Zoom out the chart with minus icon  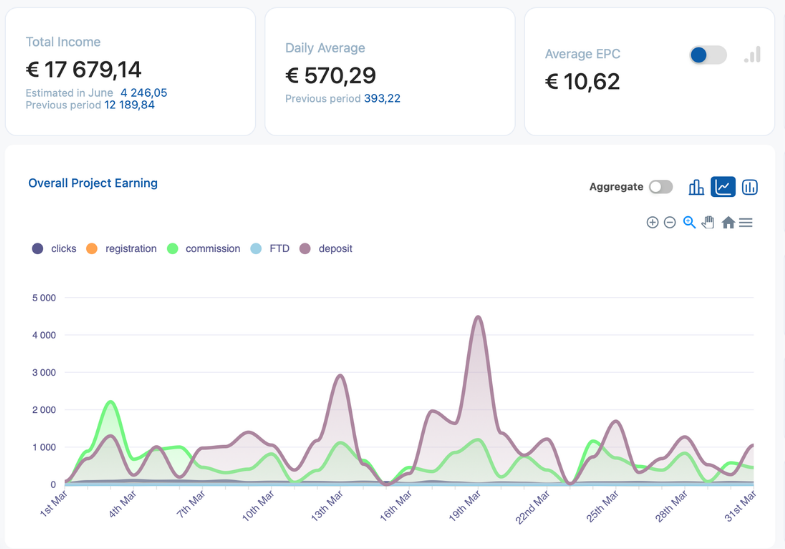pos(670,222)
